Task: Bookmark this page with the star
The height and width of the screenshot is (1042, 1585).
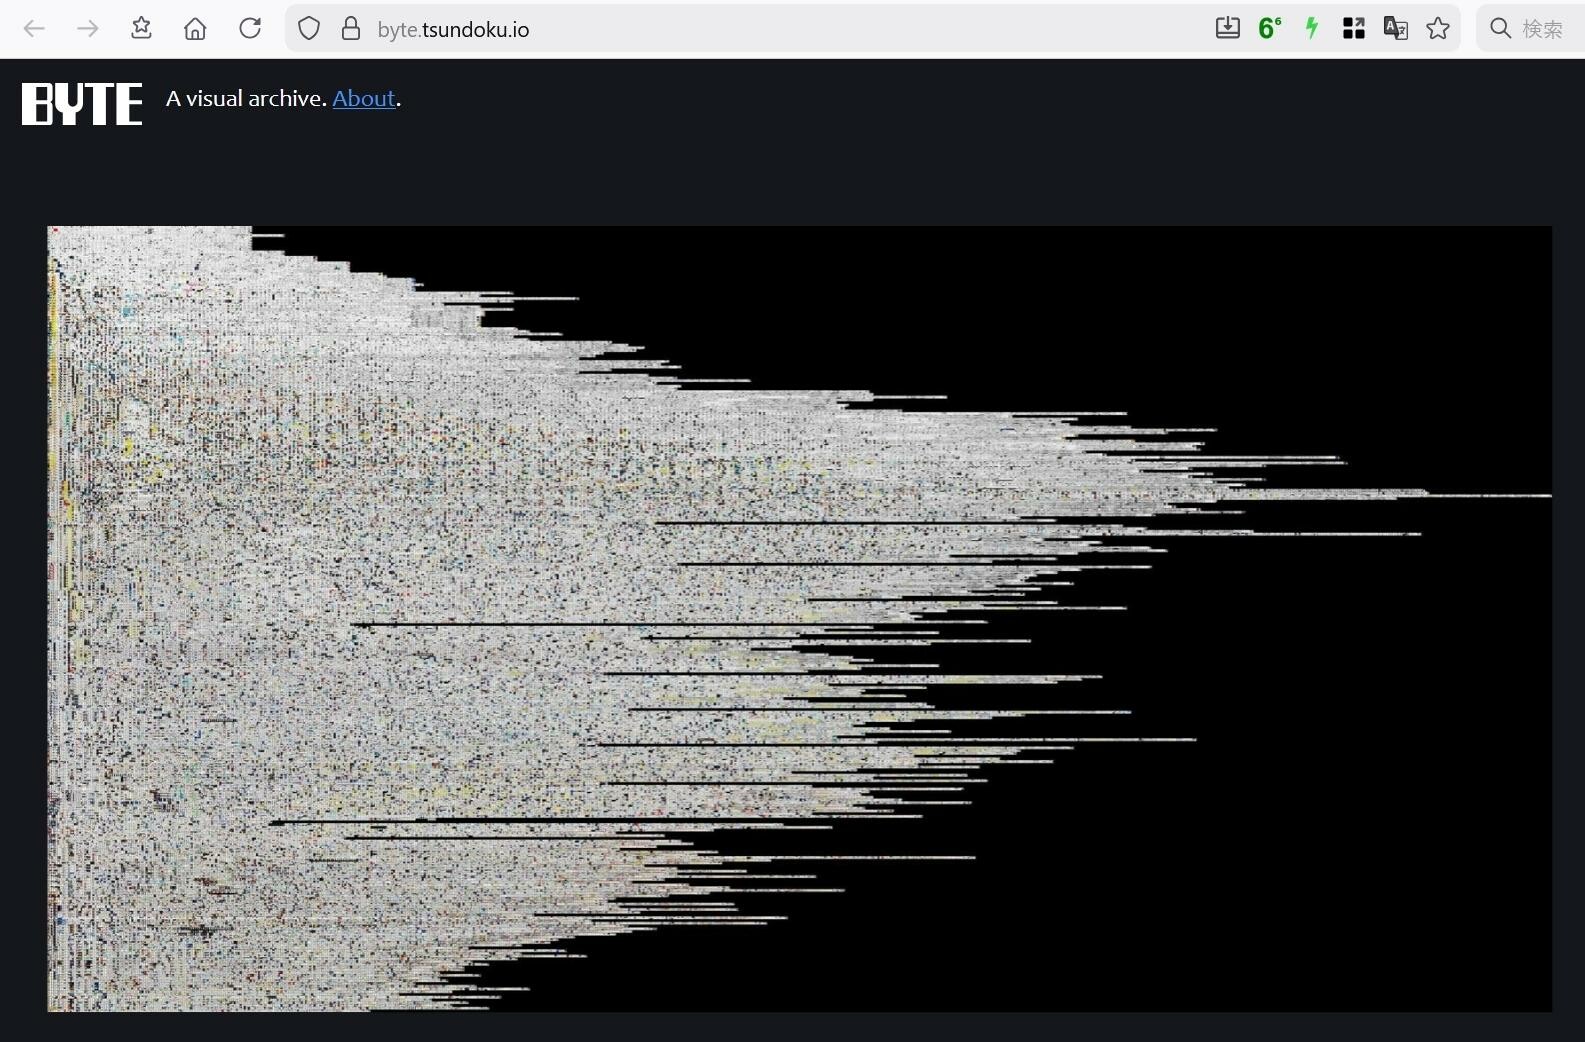Action: click(1438, 29)
